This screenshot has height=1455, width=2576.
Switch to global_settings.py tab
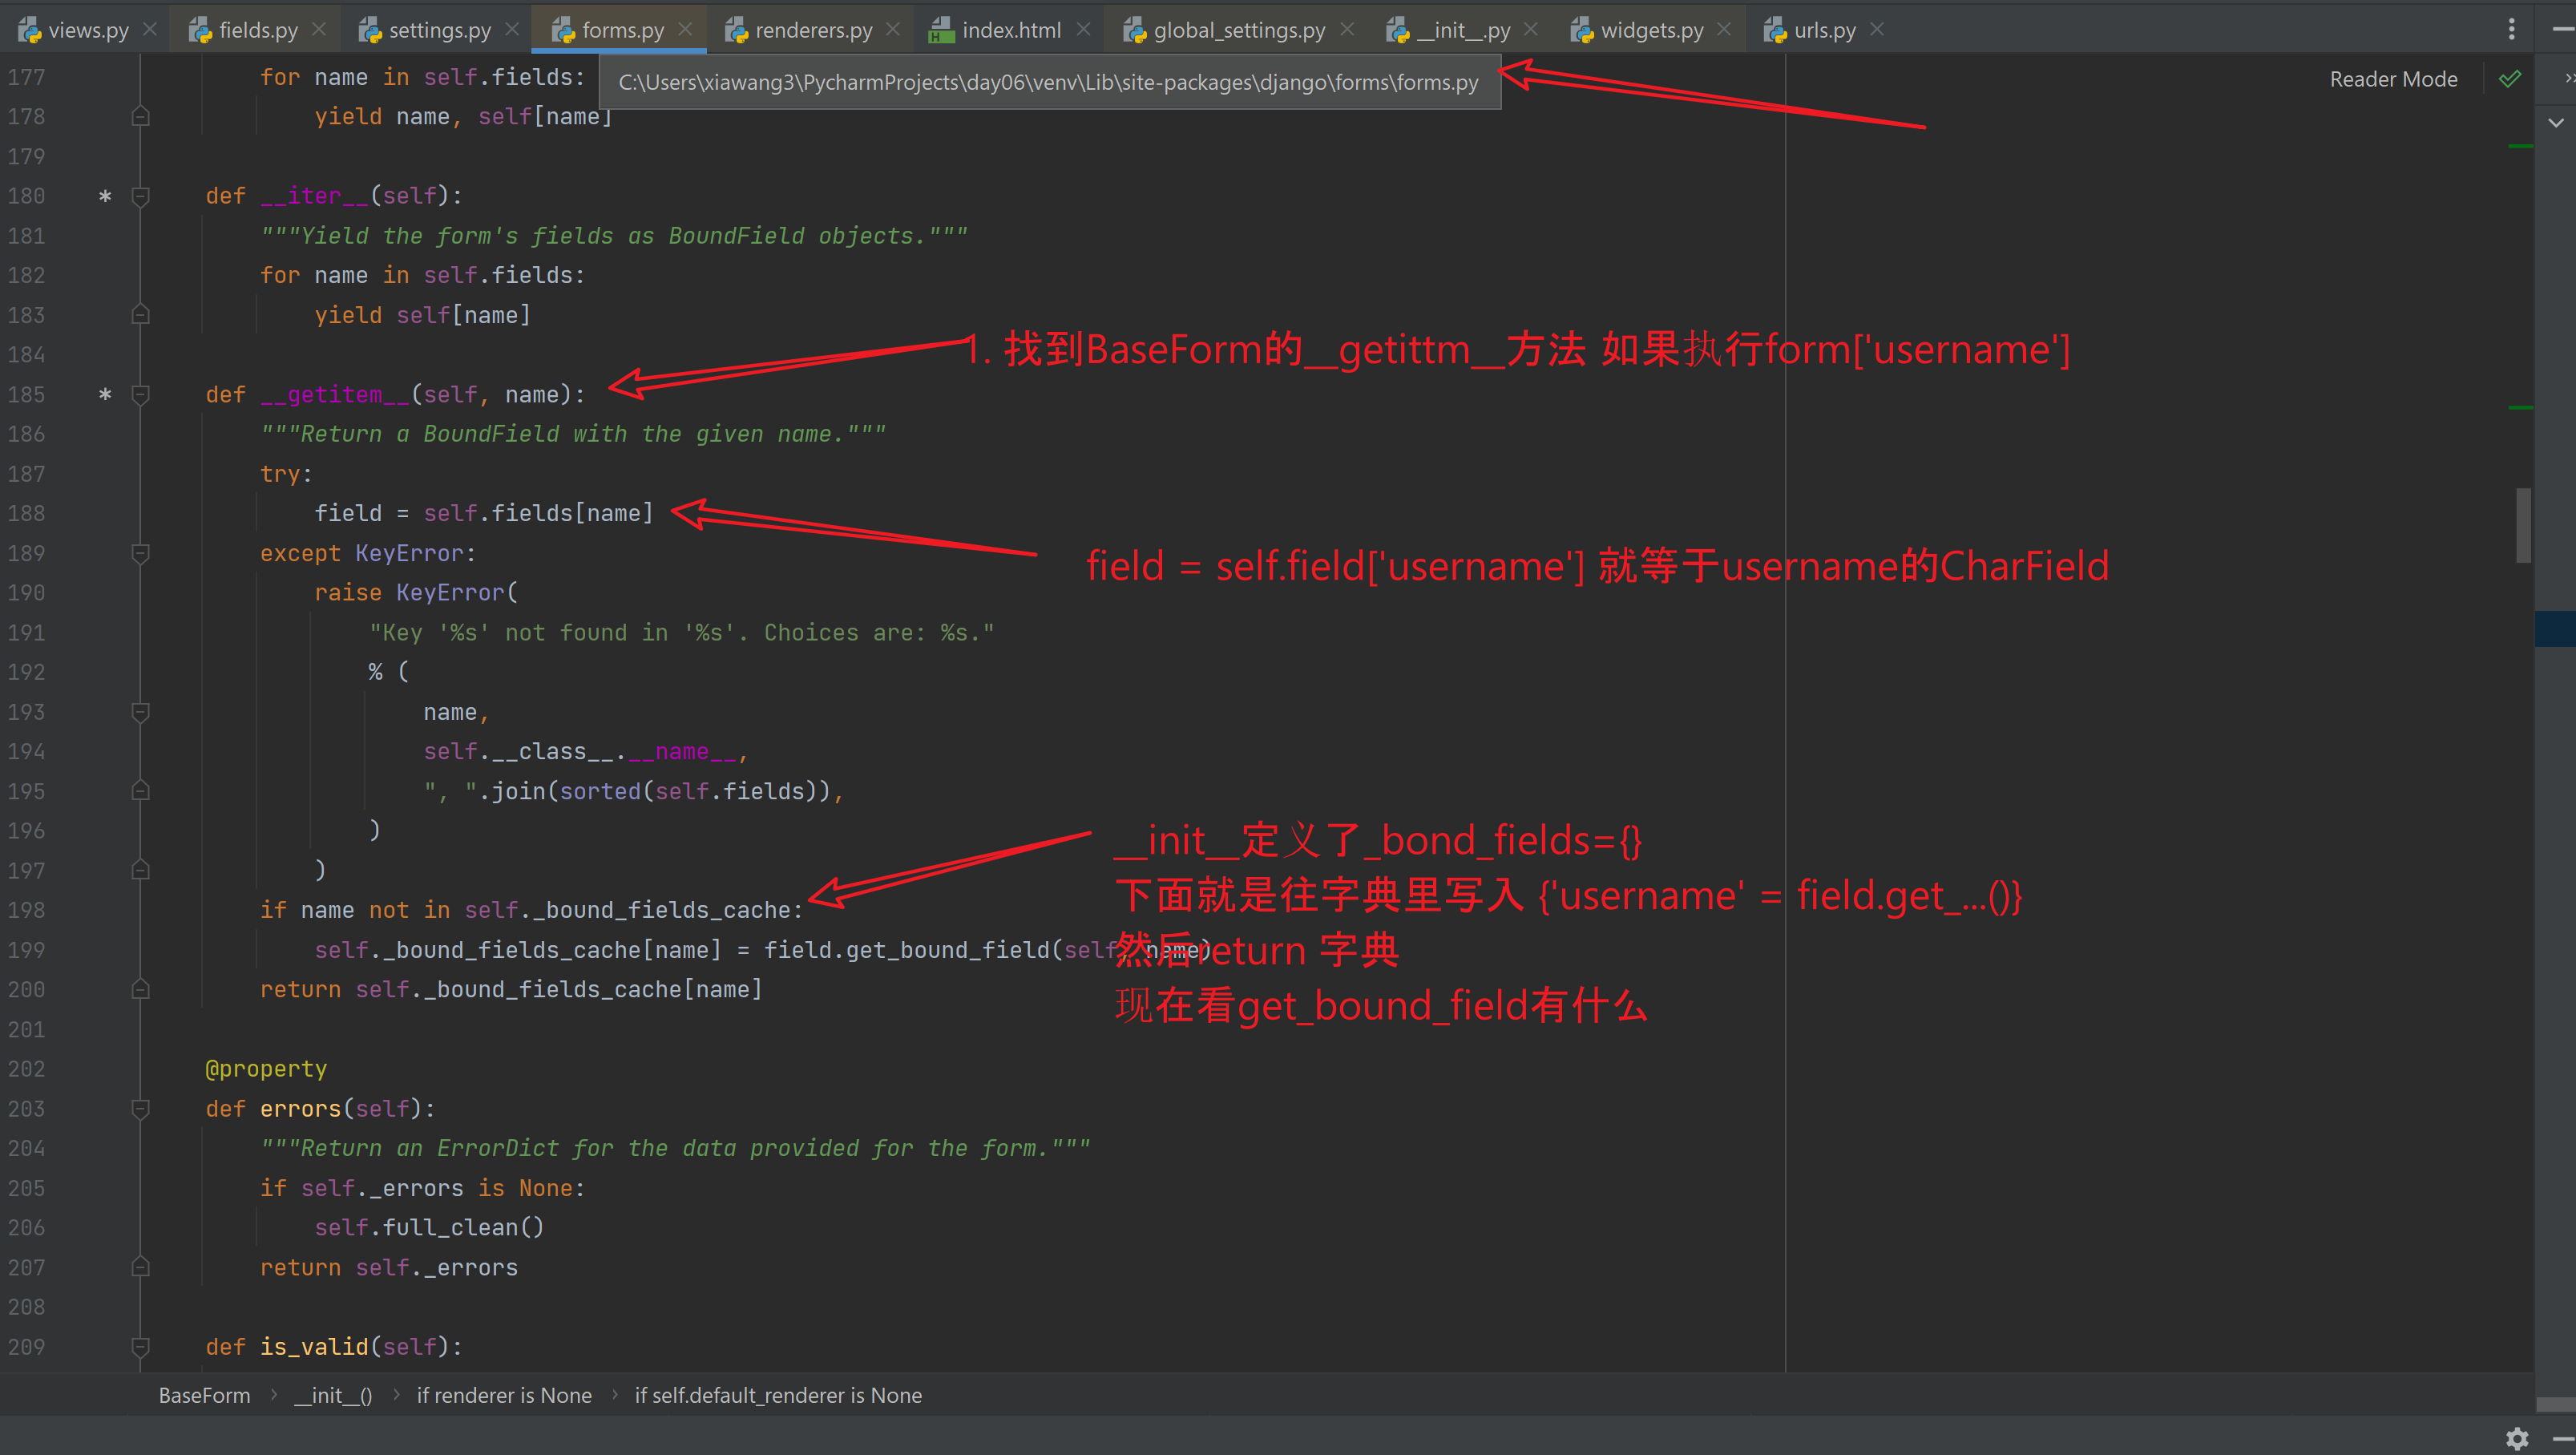point(1238,30)
